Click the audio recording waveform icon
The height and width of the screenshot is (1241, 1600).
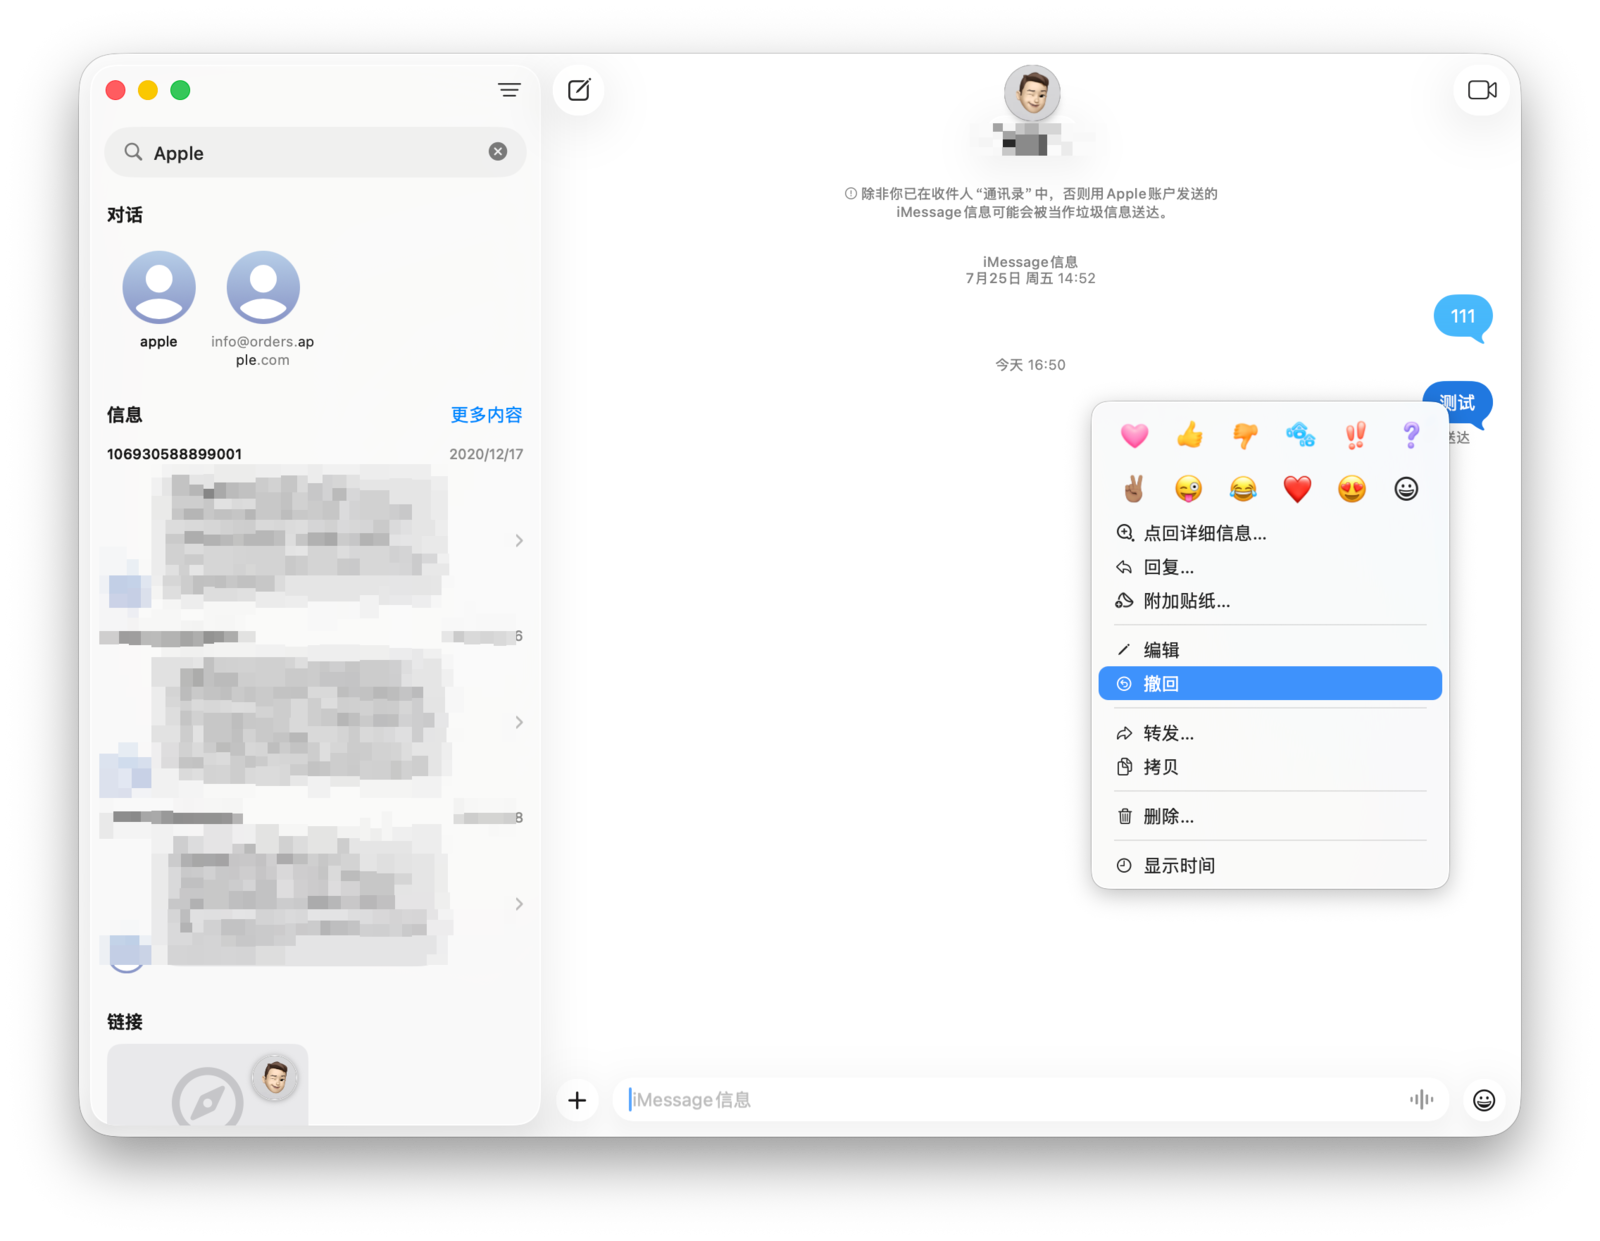tap(1421, 1100)
